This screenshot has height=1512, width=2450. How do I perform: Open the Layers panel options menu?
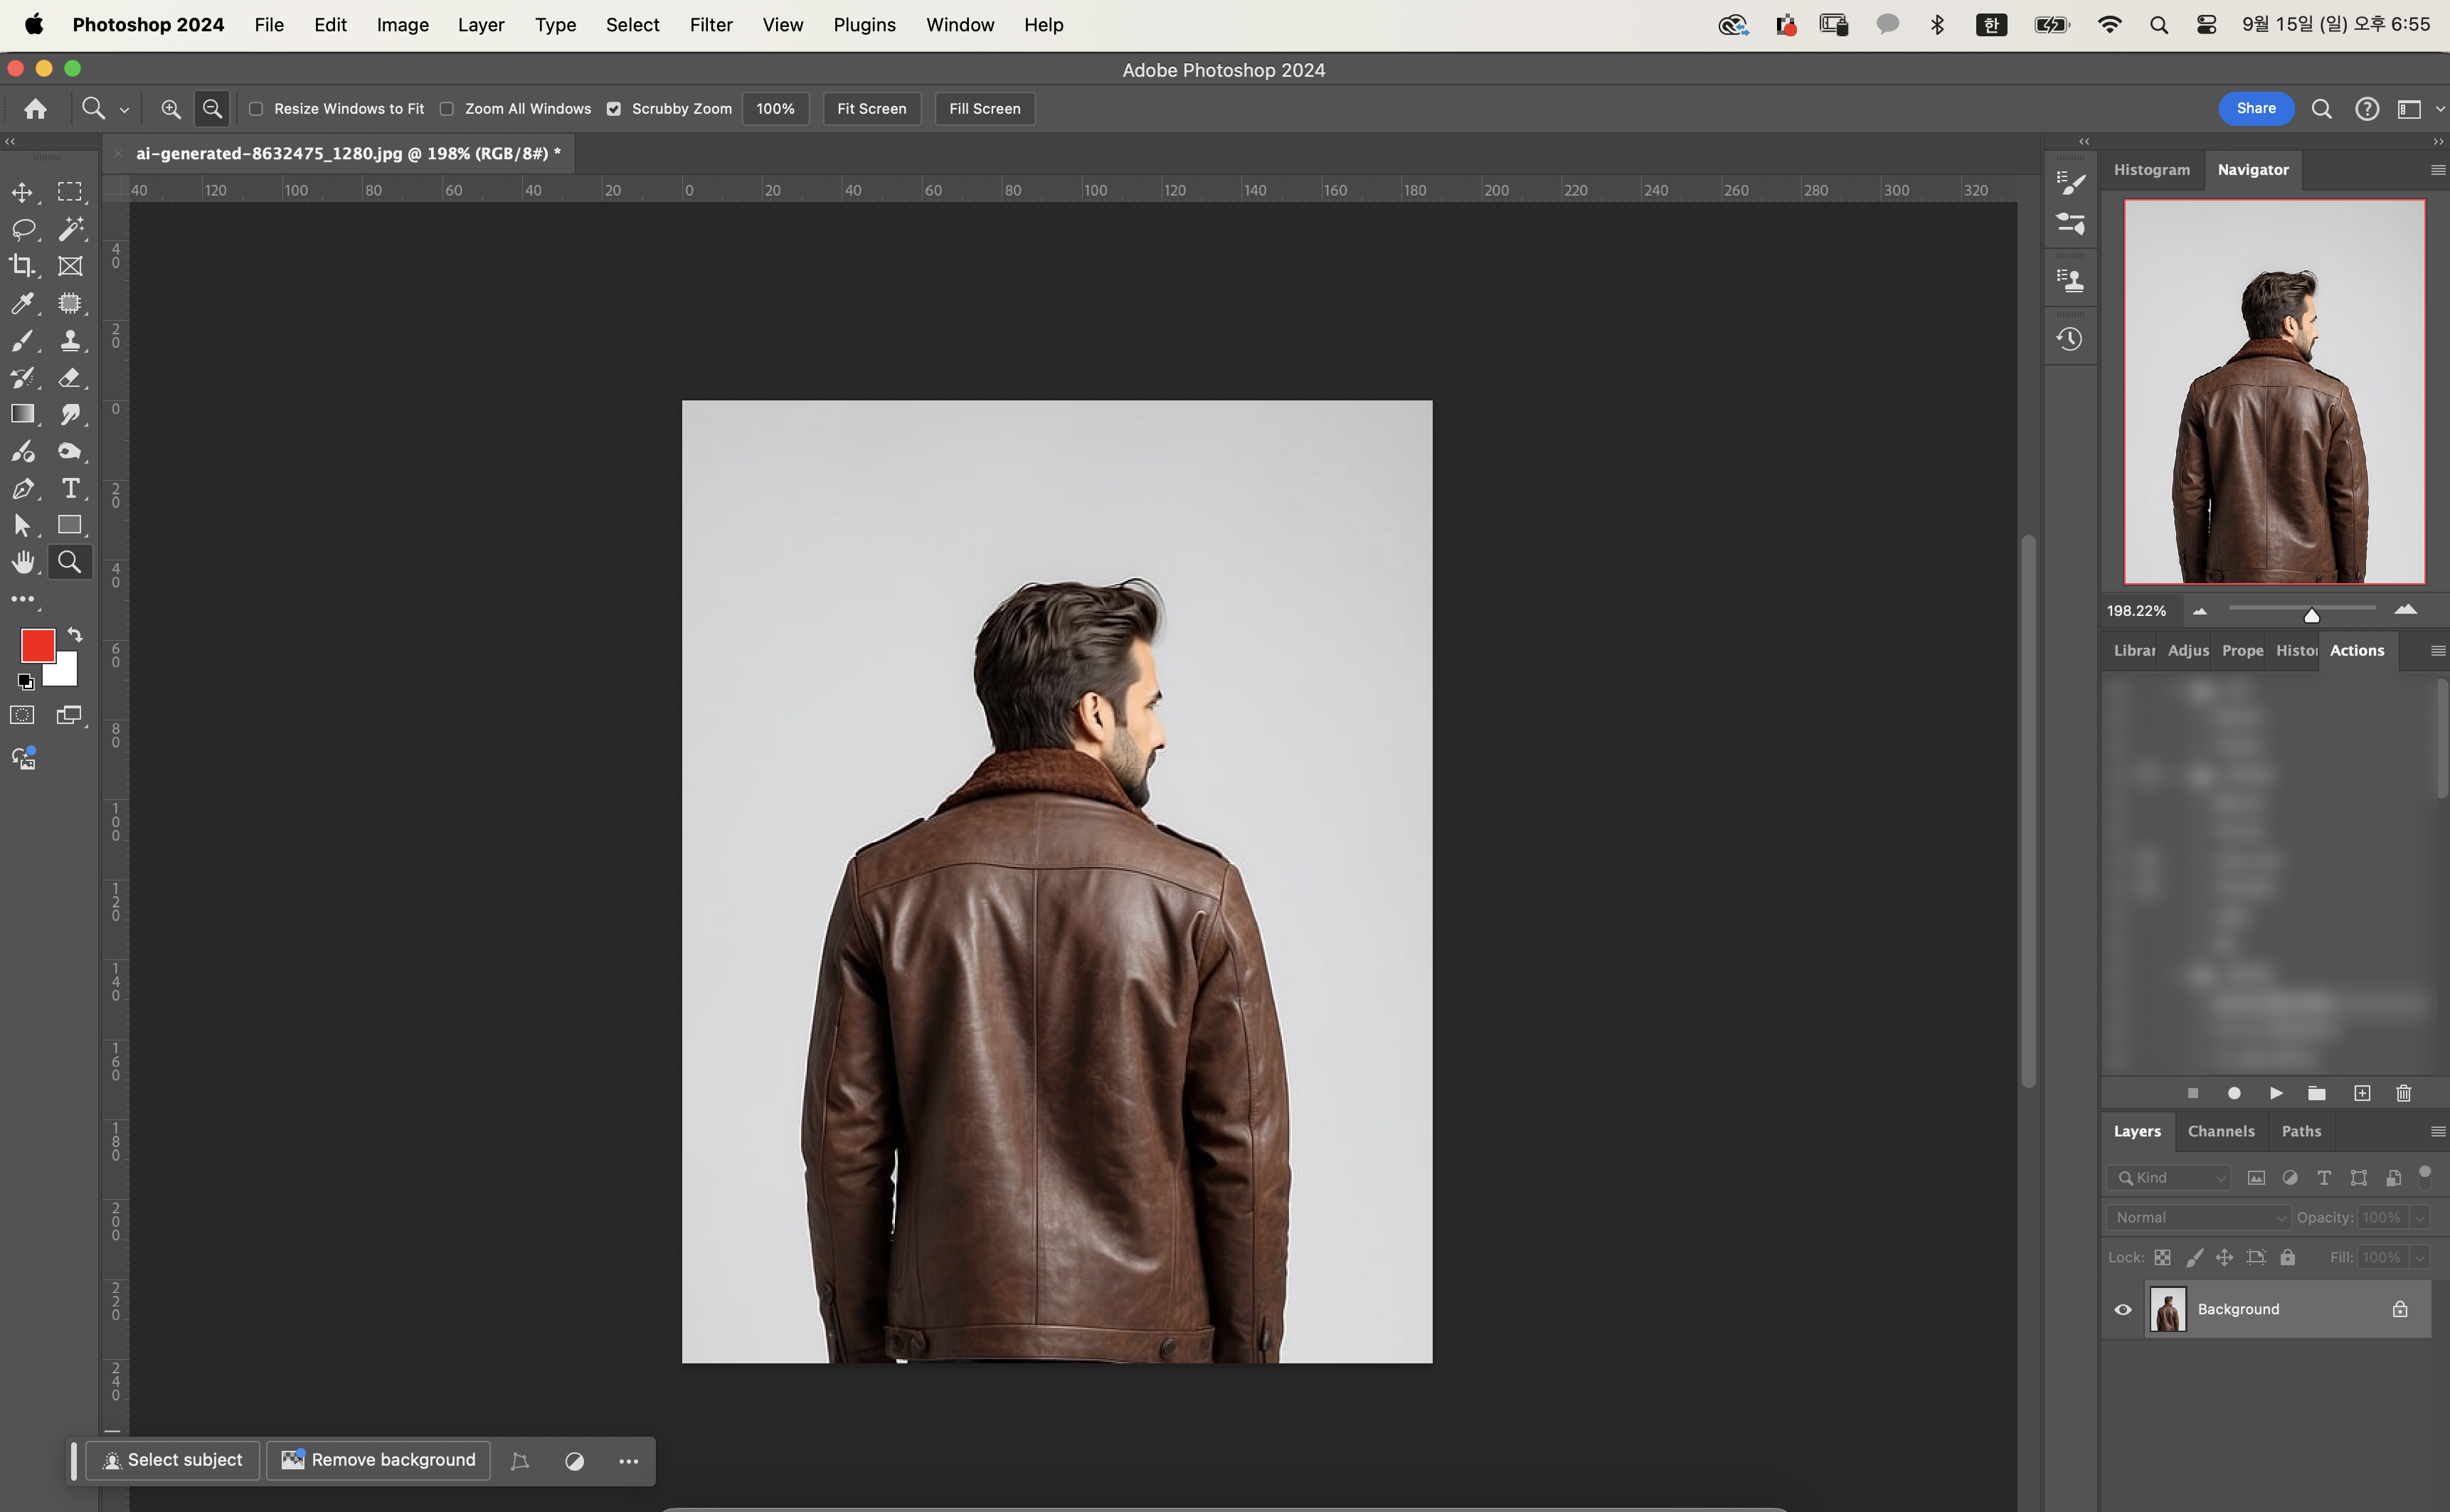[x=2437, y=1131]
